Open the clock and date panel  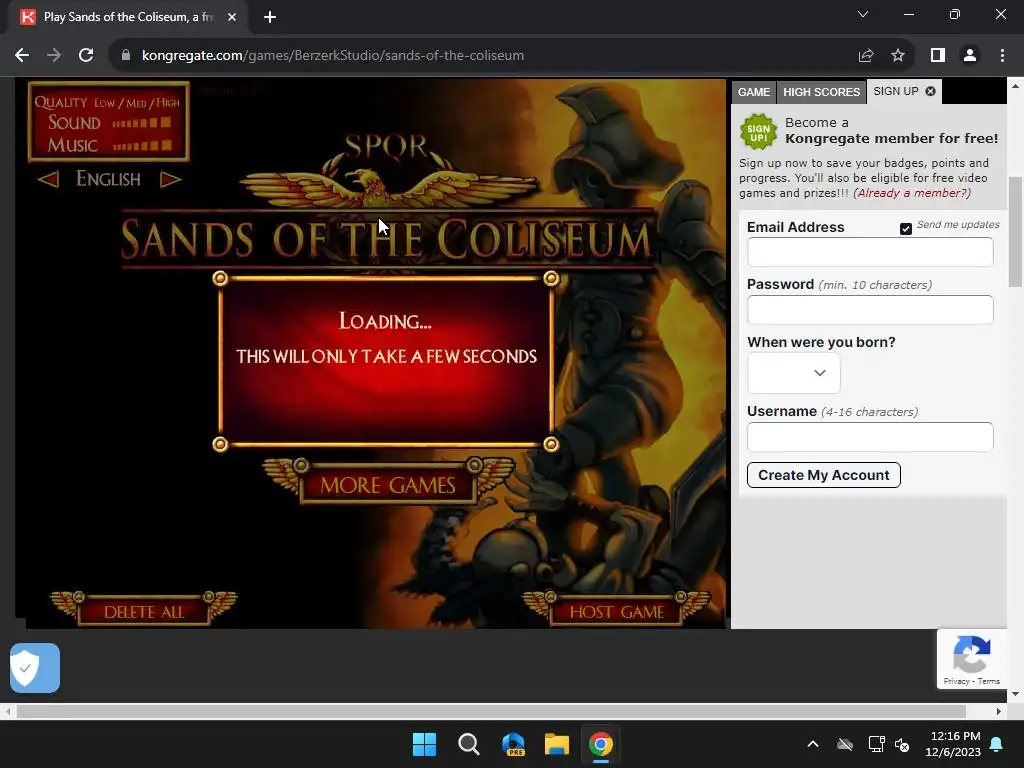(953, 744)
